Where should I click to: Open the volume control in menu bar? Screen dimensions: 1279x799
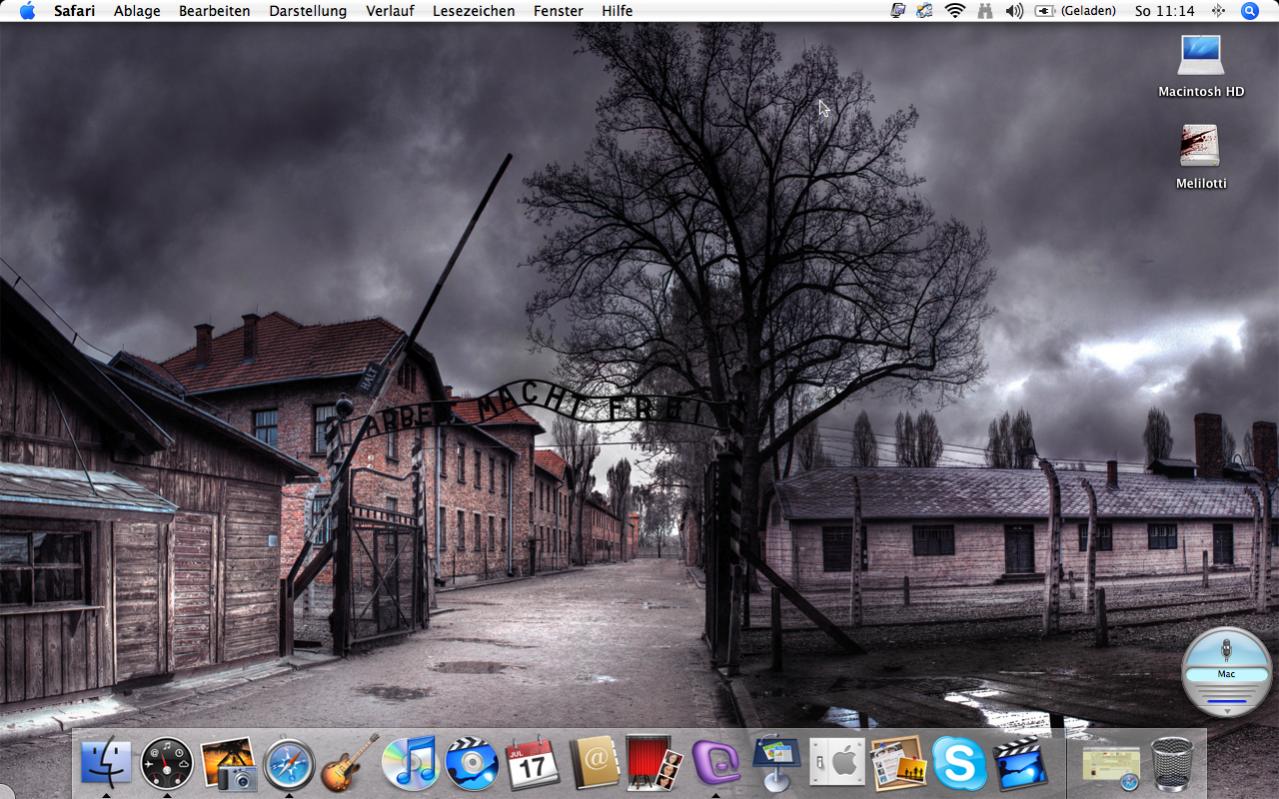click(x=1014, y=11)
